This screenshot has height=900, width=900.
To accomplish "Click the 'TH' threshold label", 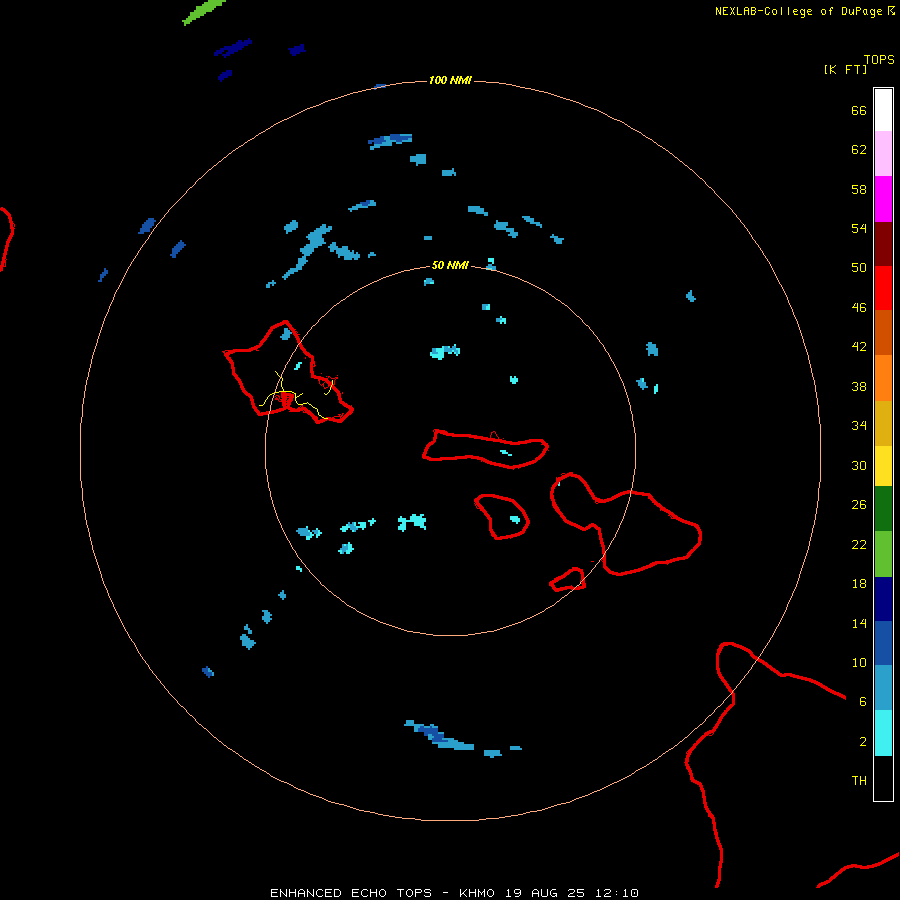I will 859,780.
